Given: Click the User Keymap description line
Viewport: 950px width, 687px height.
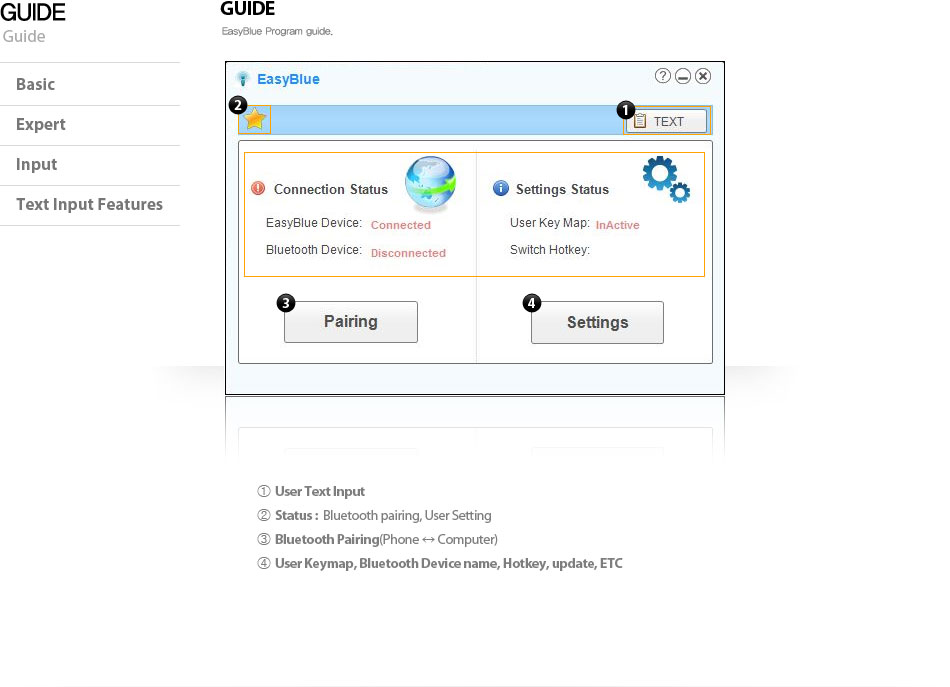Looking at the screenshot, I should click(x=440, y=563).
